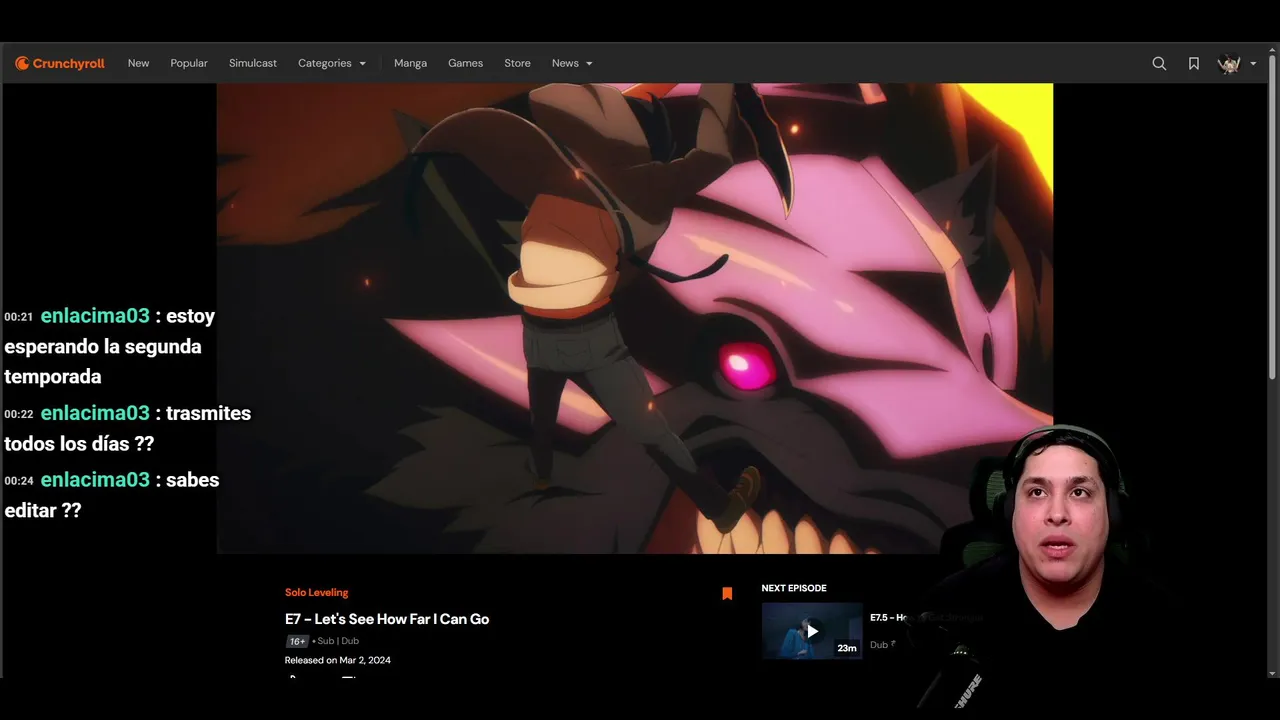
Task: Expand the account dropdown arrow beside avatar
Action: point(1253,64)
